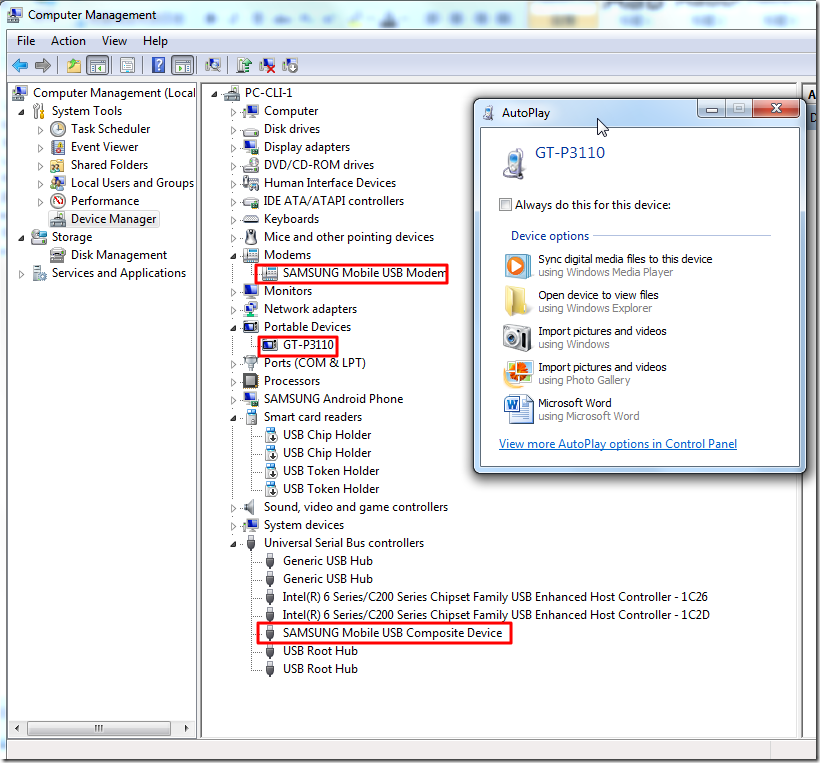The image size is (820, 763).
Task: Select SAMSUNG Mobile USB Composite Device
Action: (392, 633)
